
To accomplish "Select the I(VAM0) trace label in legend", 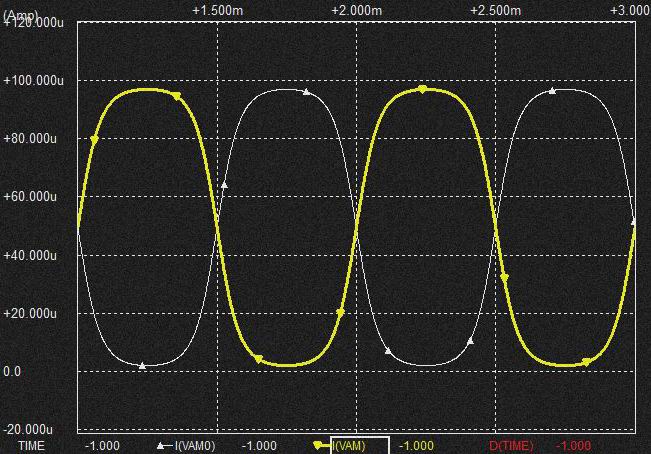I will tap(194, 445).
